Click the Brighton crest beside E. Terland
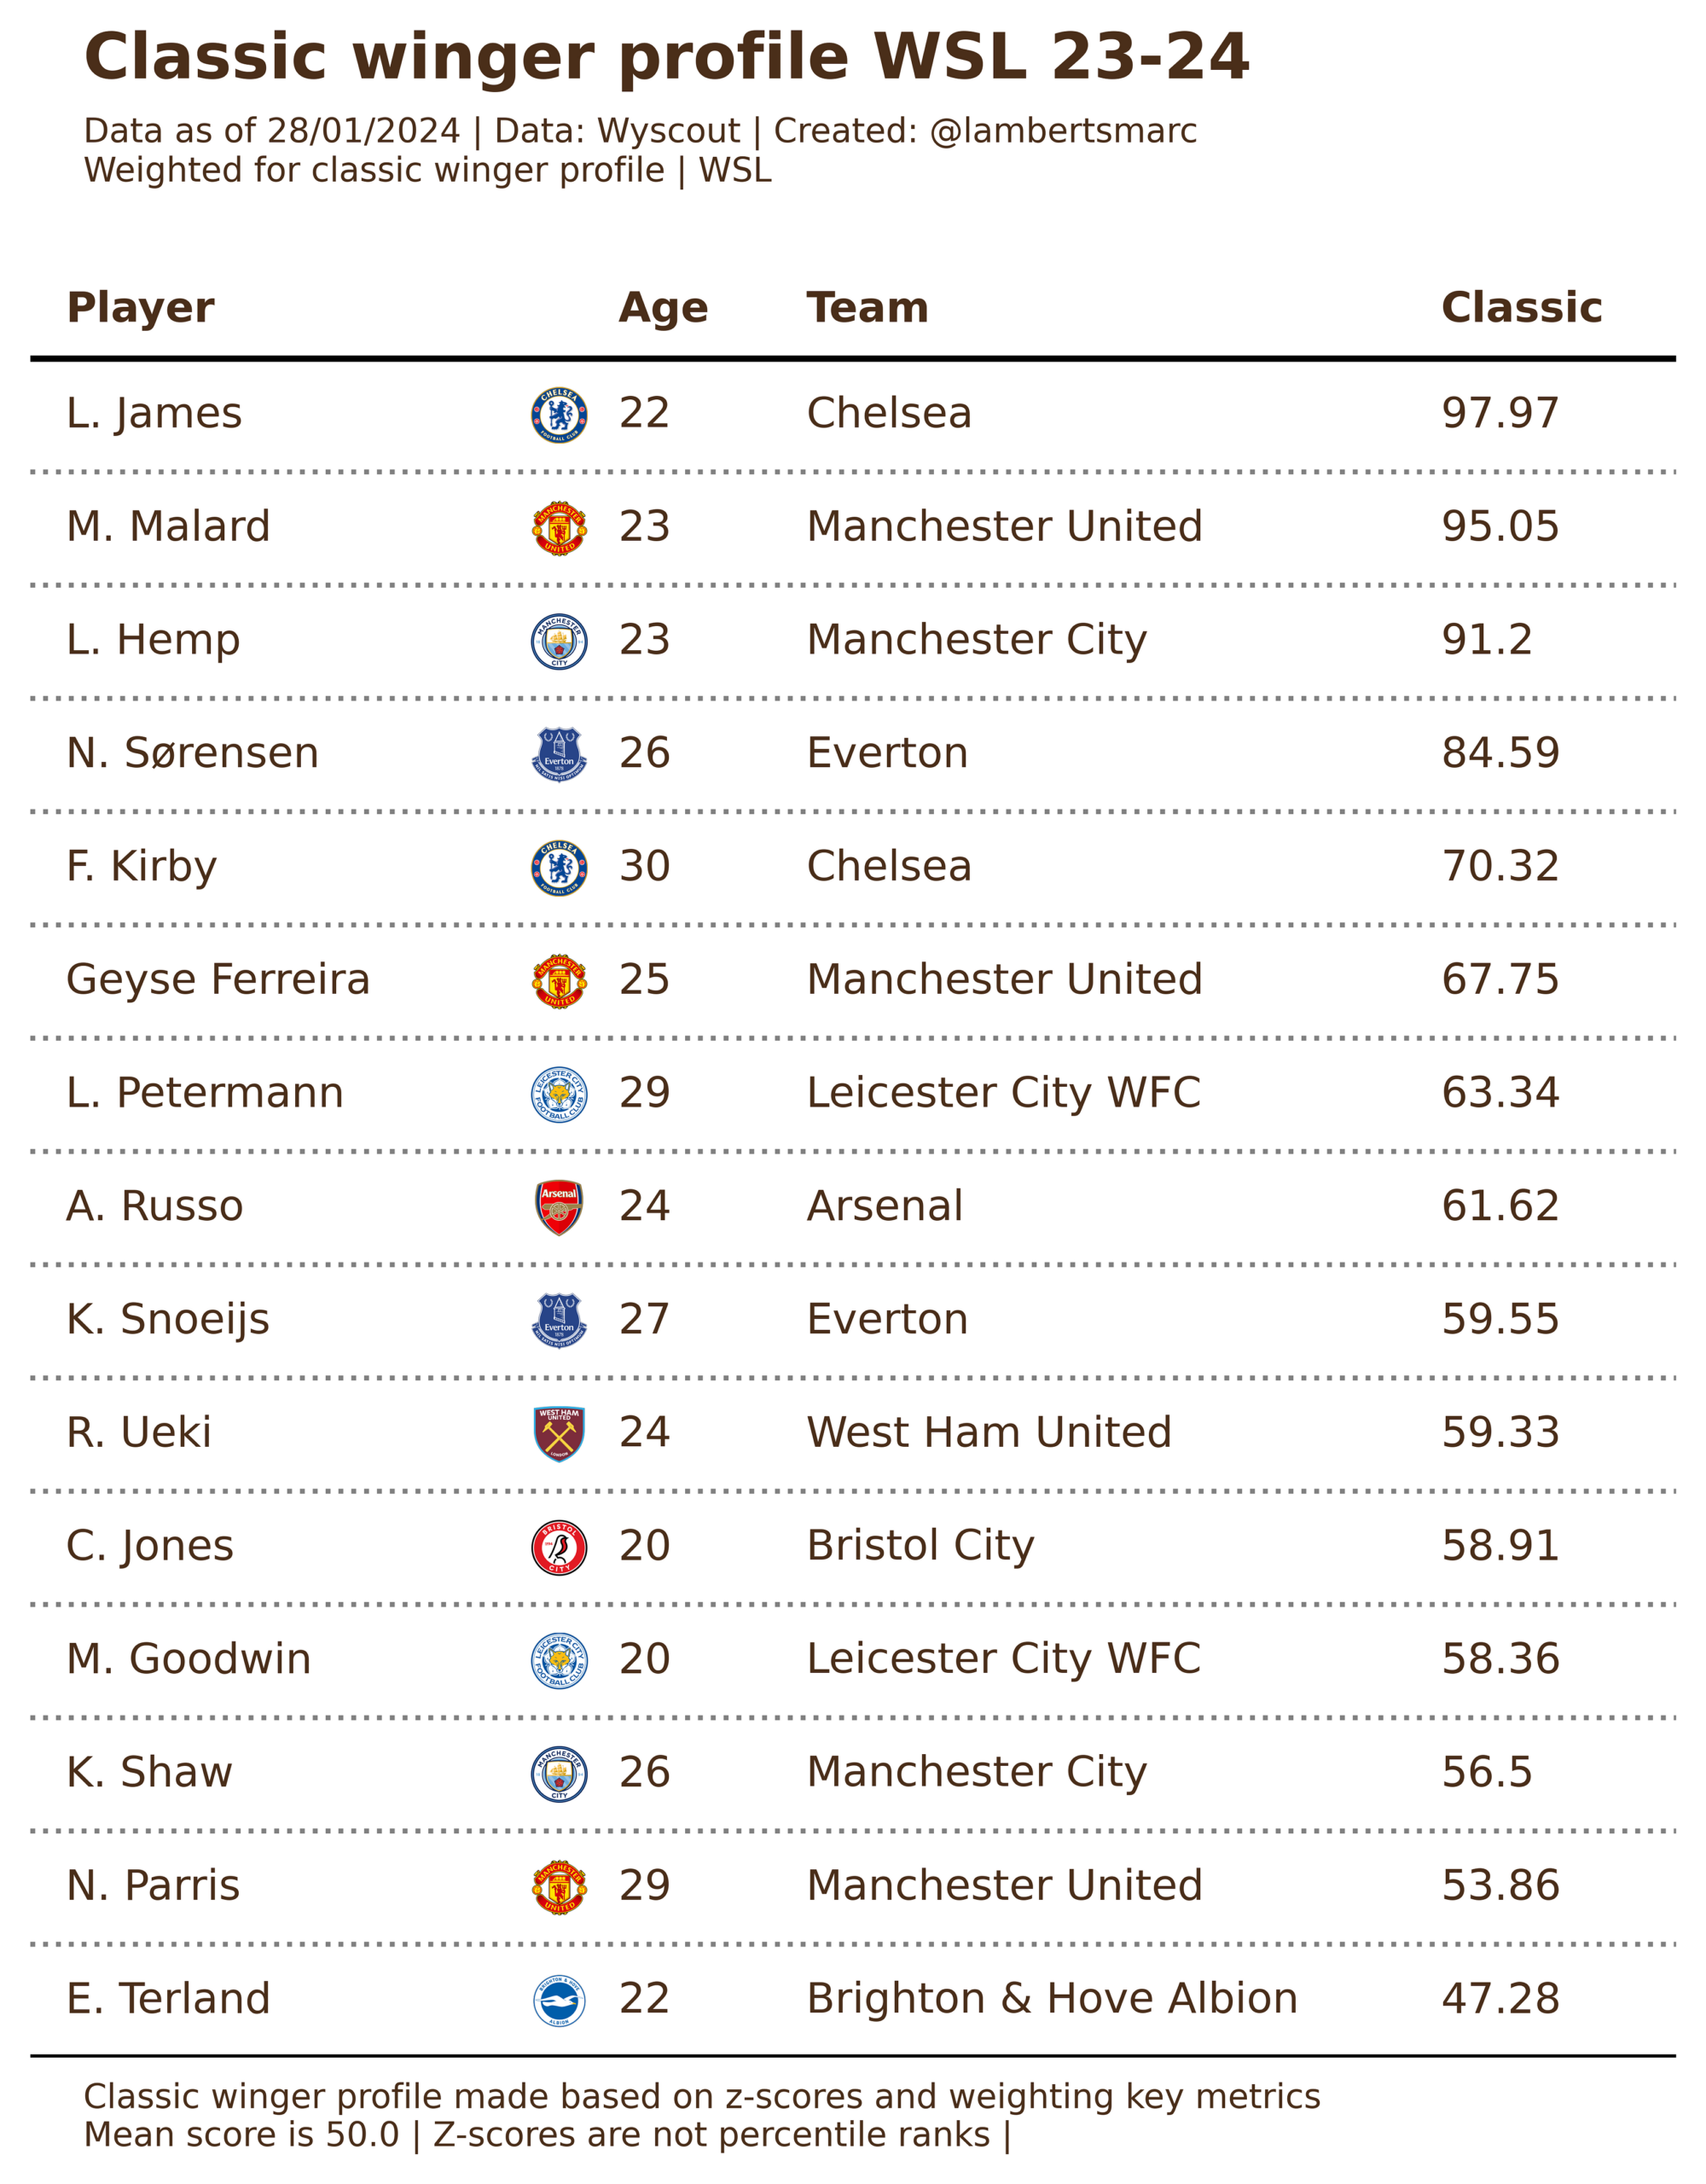The height and width of the screenshot is (2184, 1706). click(559, 2000)
